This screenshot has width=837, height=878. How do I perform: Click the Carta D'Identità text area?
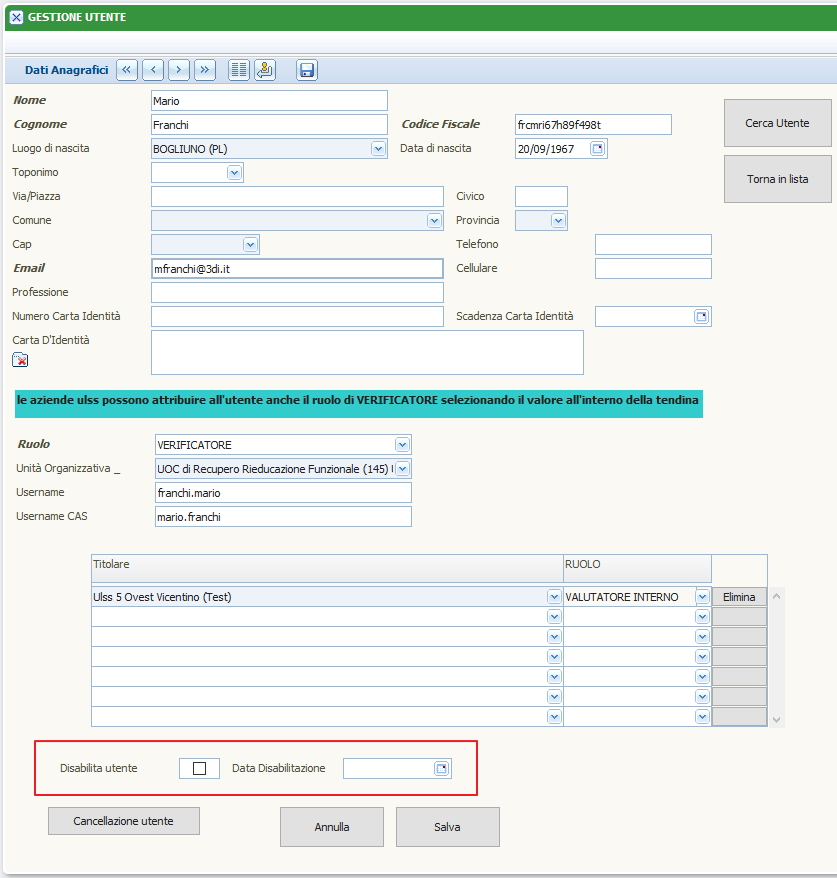tap(367, 352)
